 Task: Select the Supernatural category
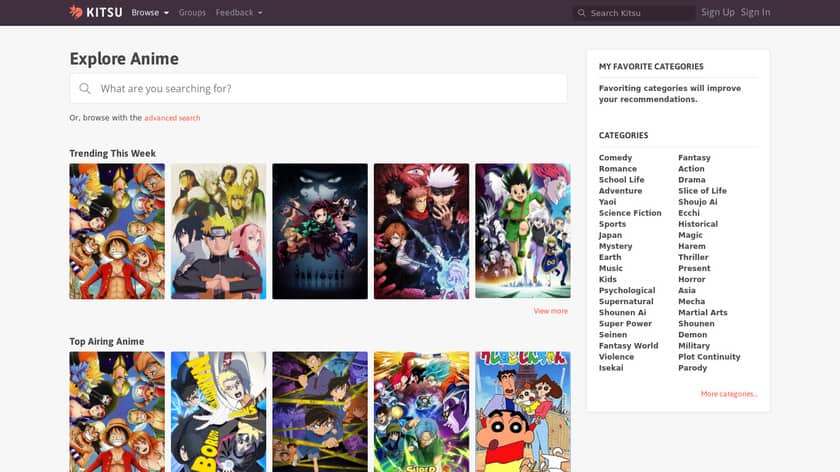click(x=626, y=302)
